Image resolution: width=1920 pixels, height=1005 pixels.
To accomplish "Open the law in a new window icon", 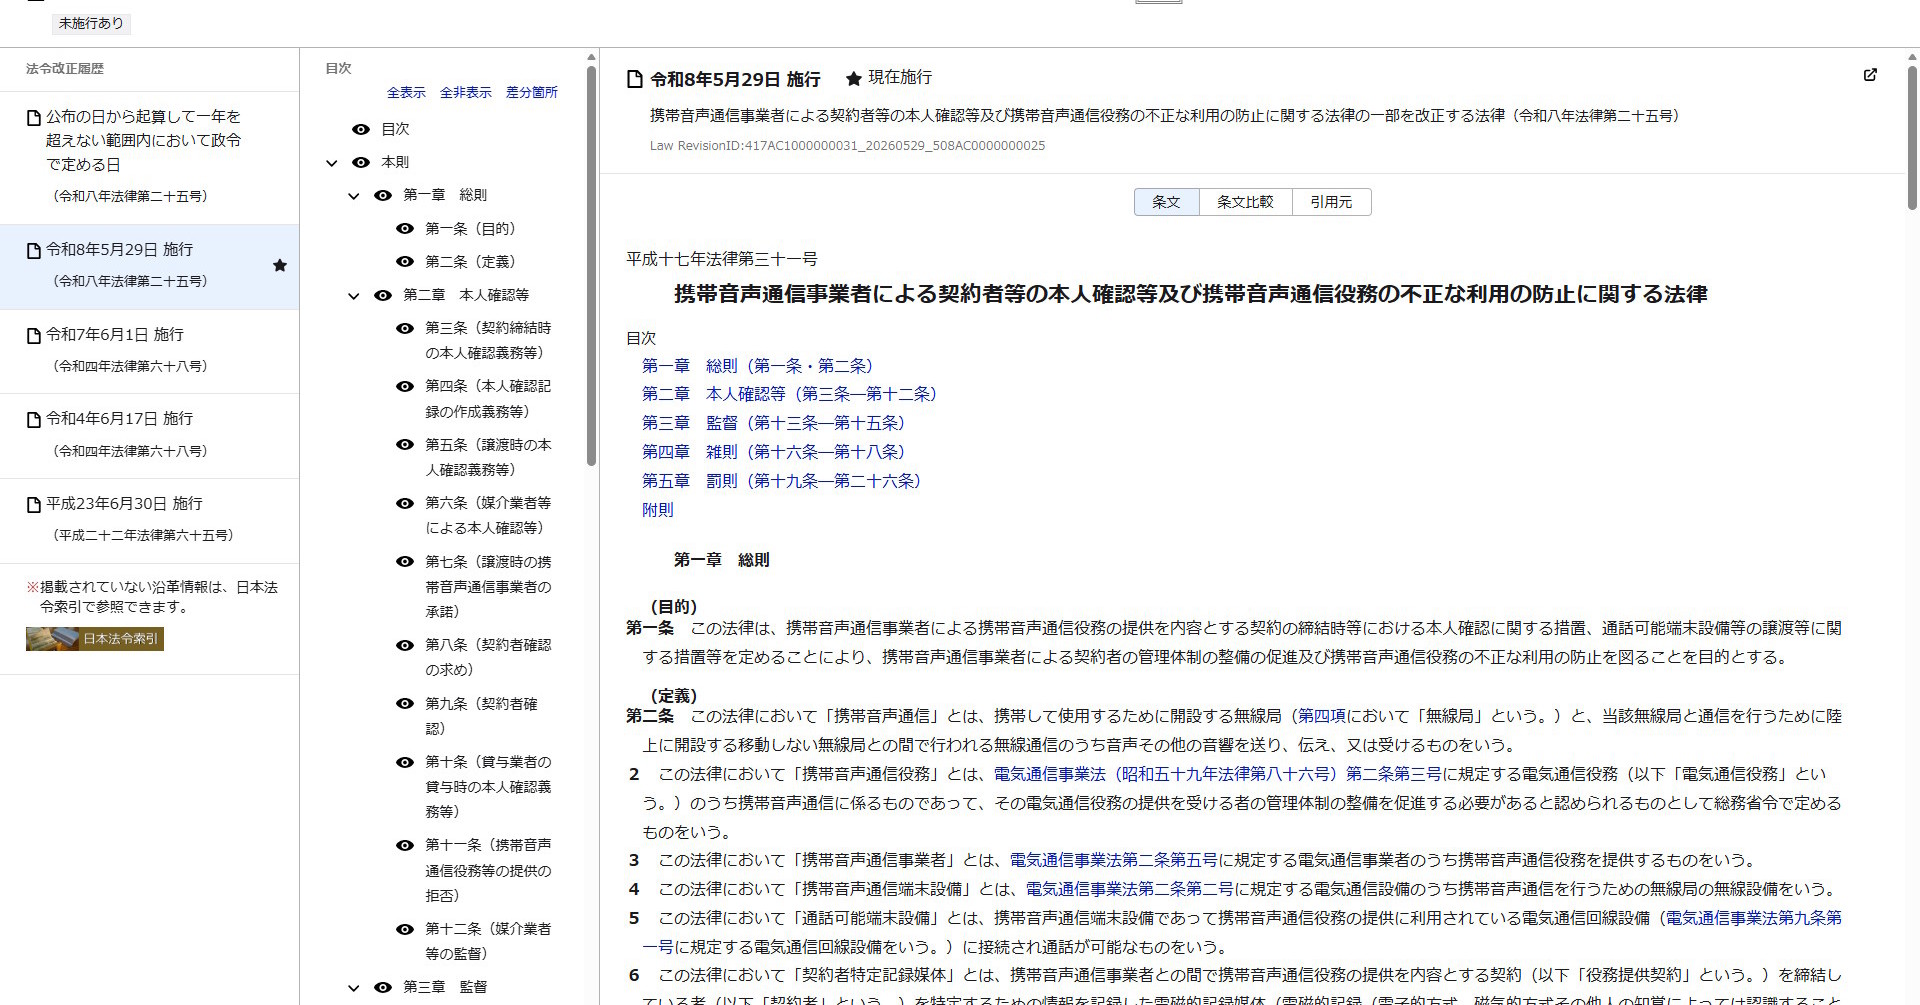I will (1870, 75).
